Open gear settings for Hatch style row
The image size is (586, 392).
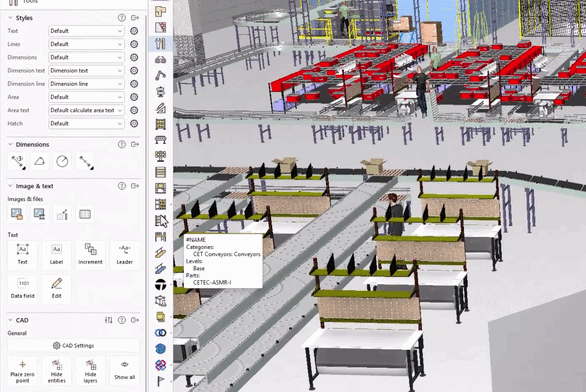click(134, 123)
